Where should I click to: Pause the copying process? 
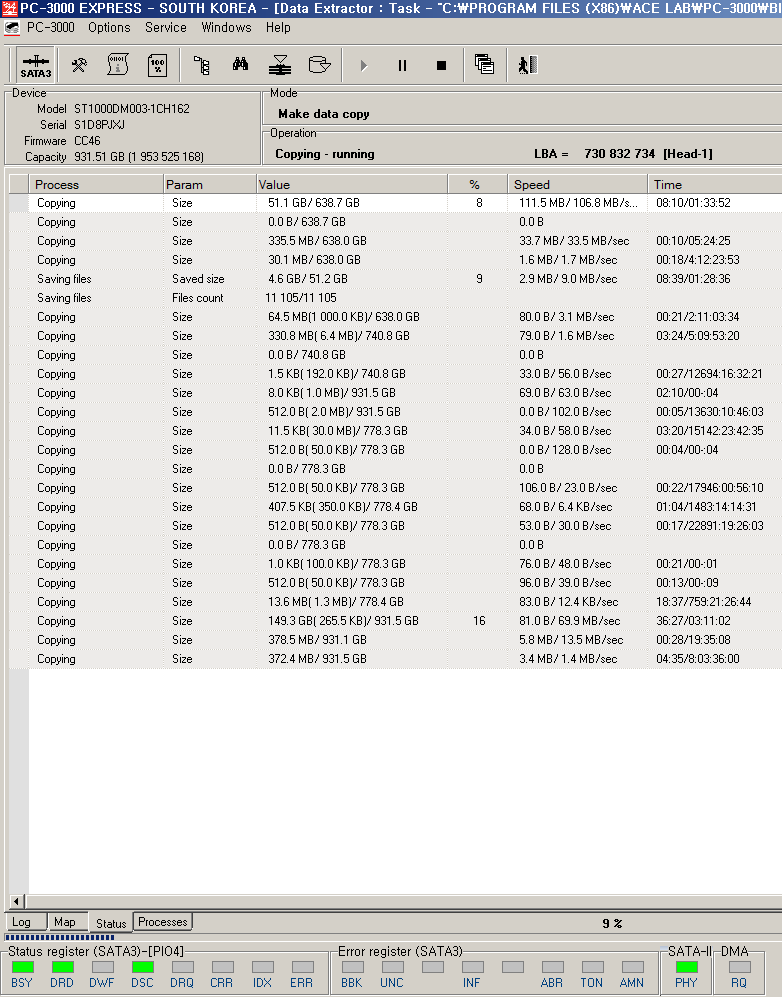tap(402, 65)
